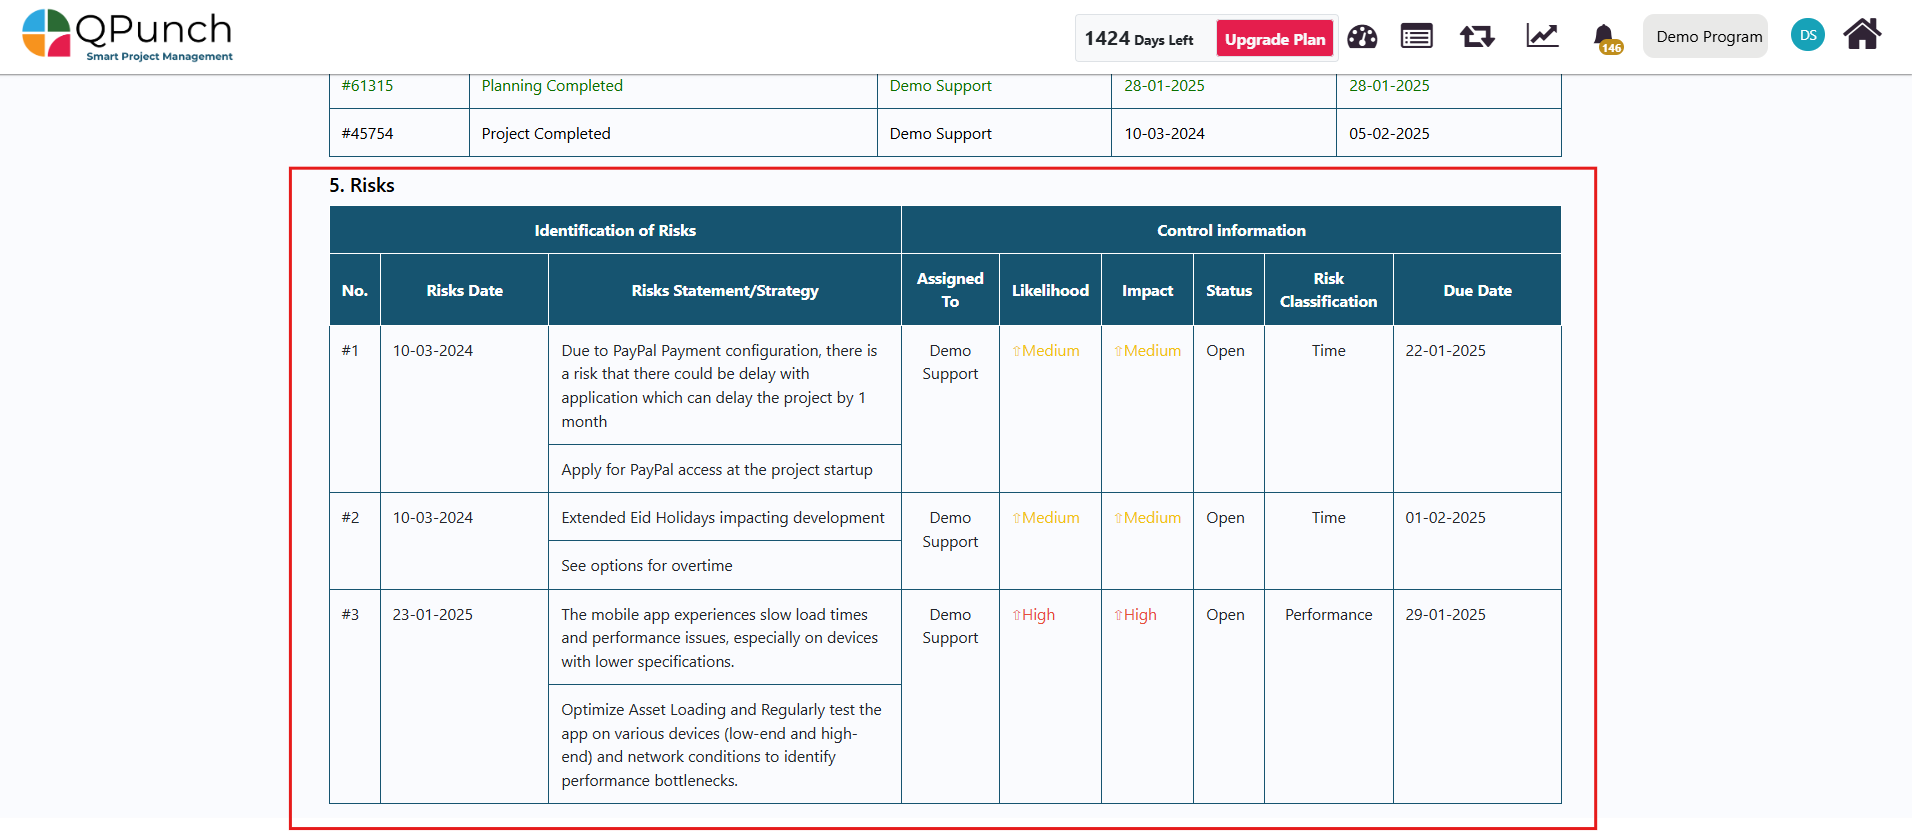Click the Assigned To column header

point(950,290)
